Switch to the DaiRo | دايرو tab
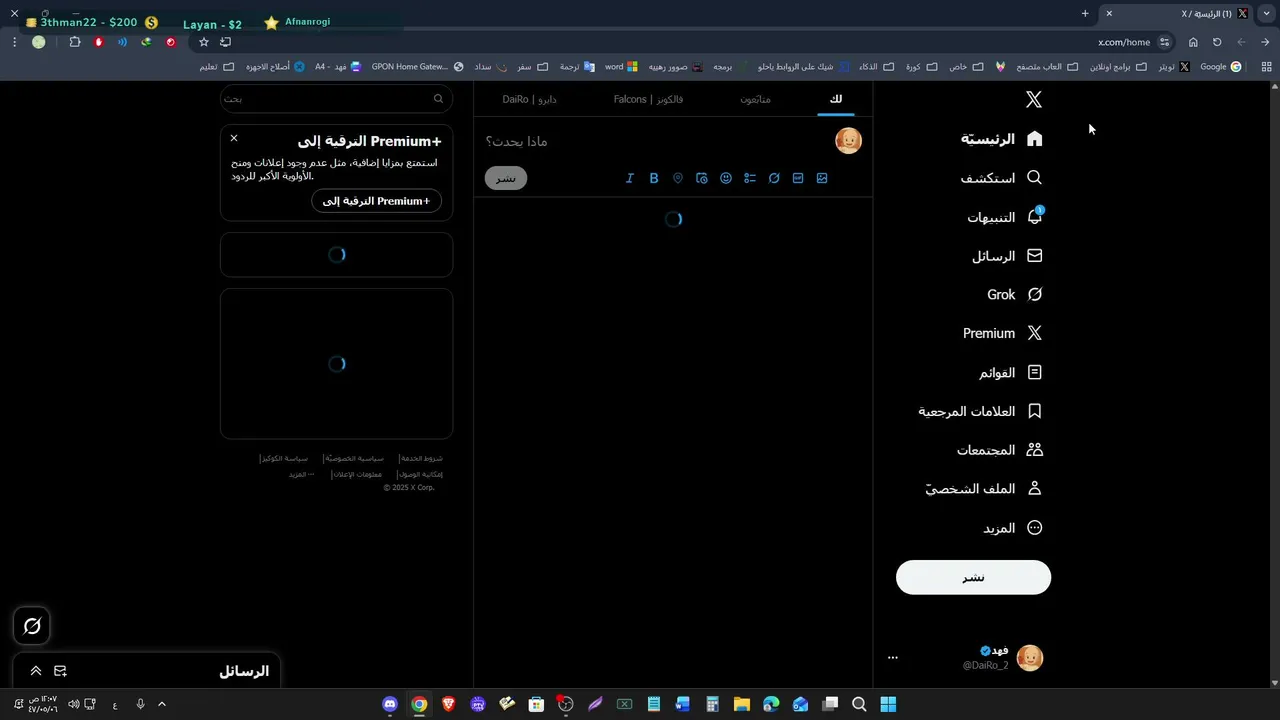This screenshot has height=720, width=1280. click(x=529, y=99)
